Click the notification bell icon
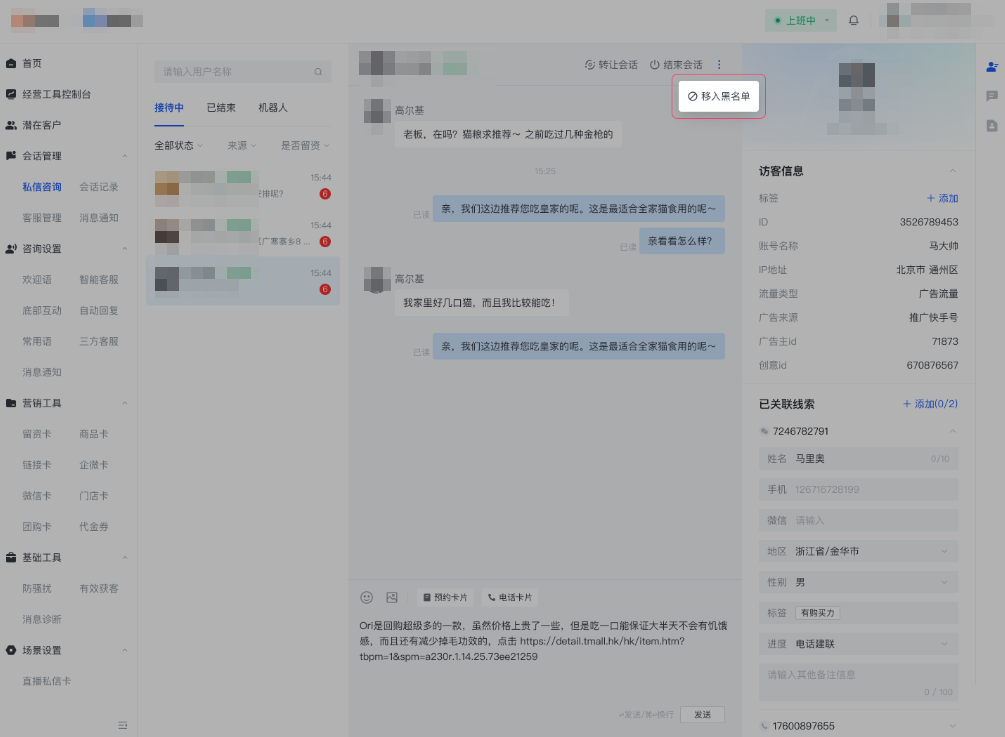 853,20
